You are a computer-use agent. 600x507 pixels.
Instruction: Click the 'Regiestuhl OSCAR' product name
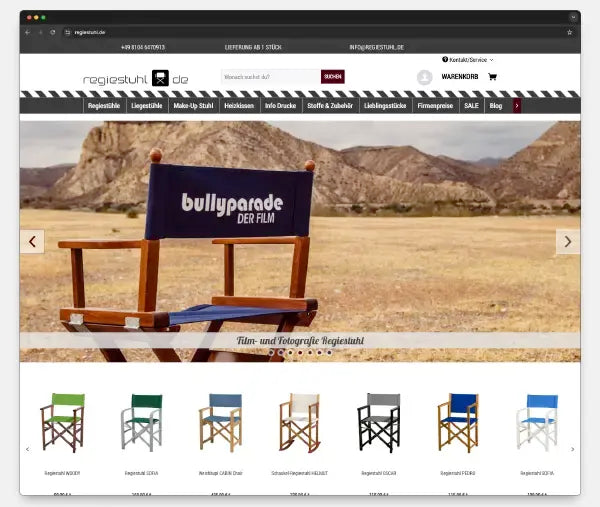(379, 473)
